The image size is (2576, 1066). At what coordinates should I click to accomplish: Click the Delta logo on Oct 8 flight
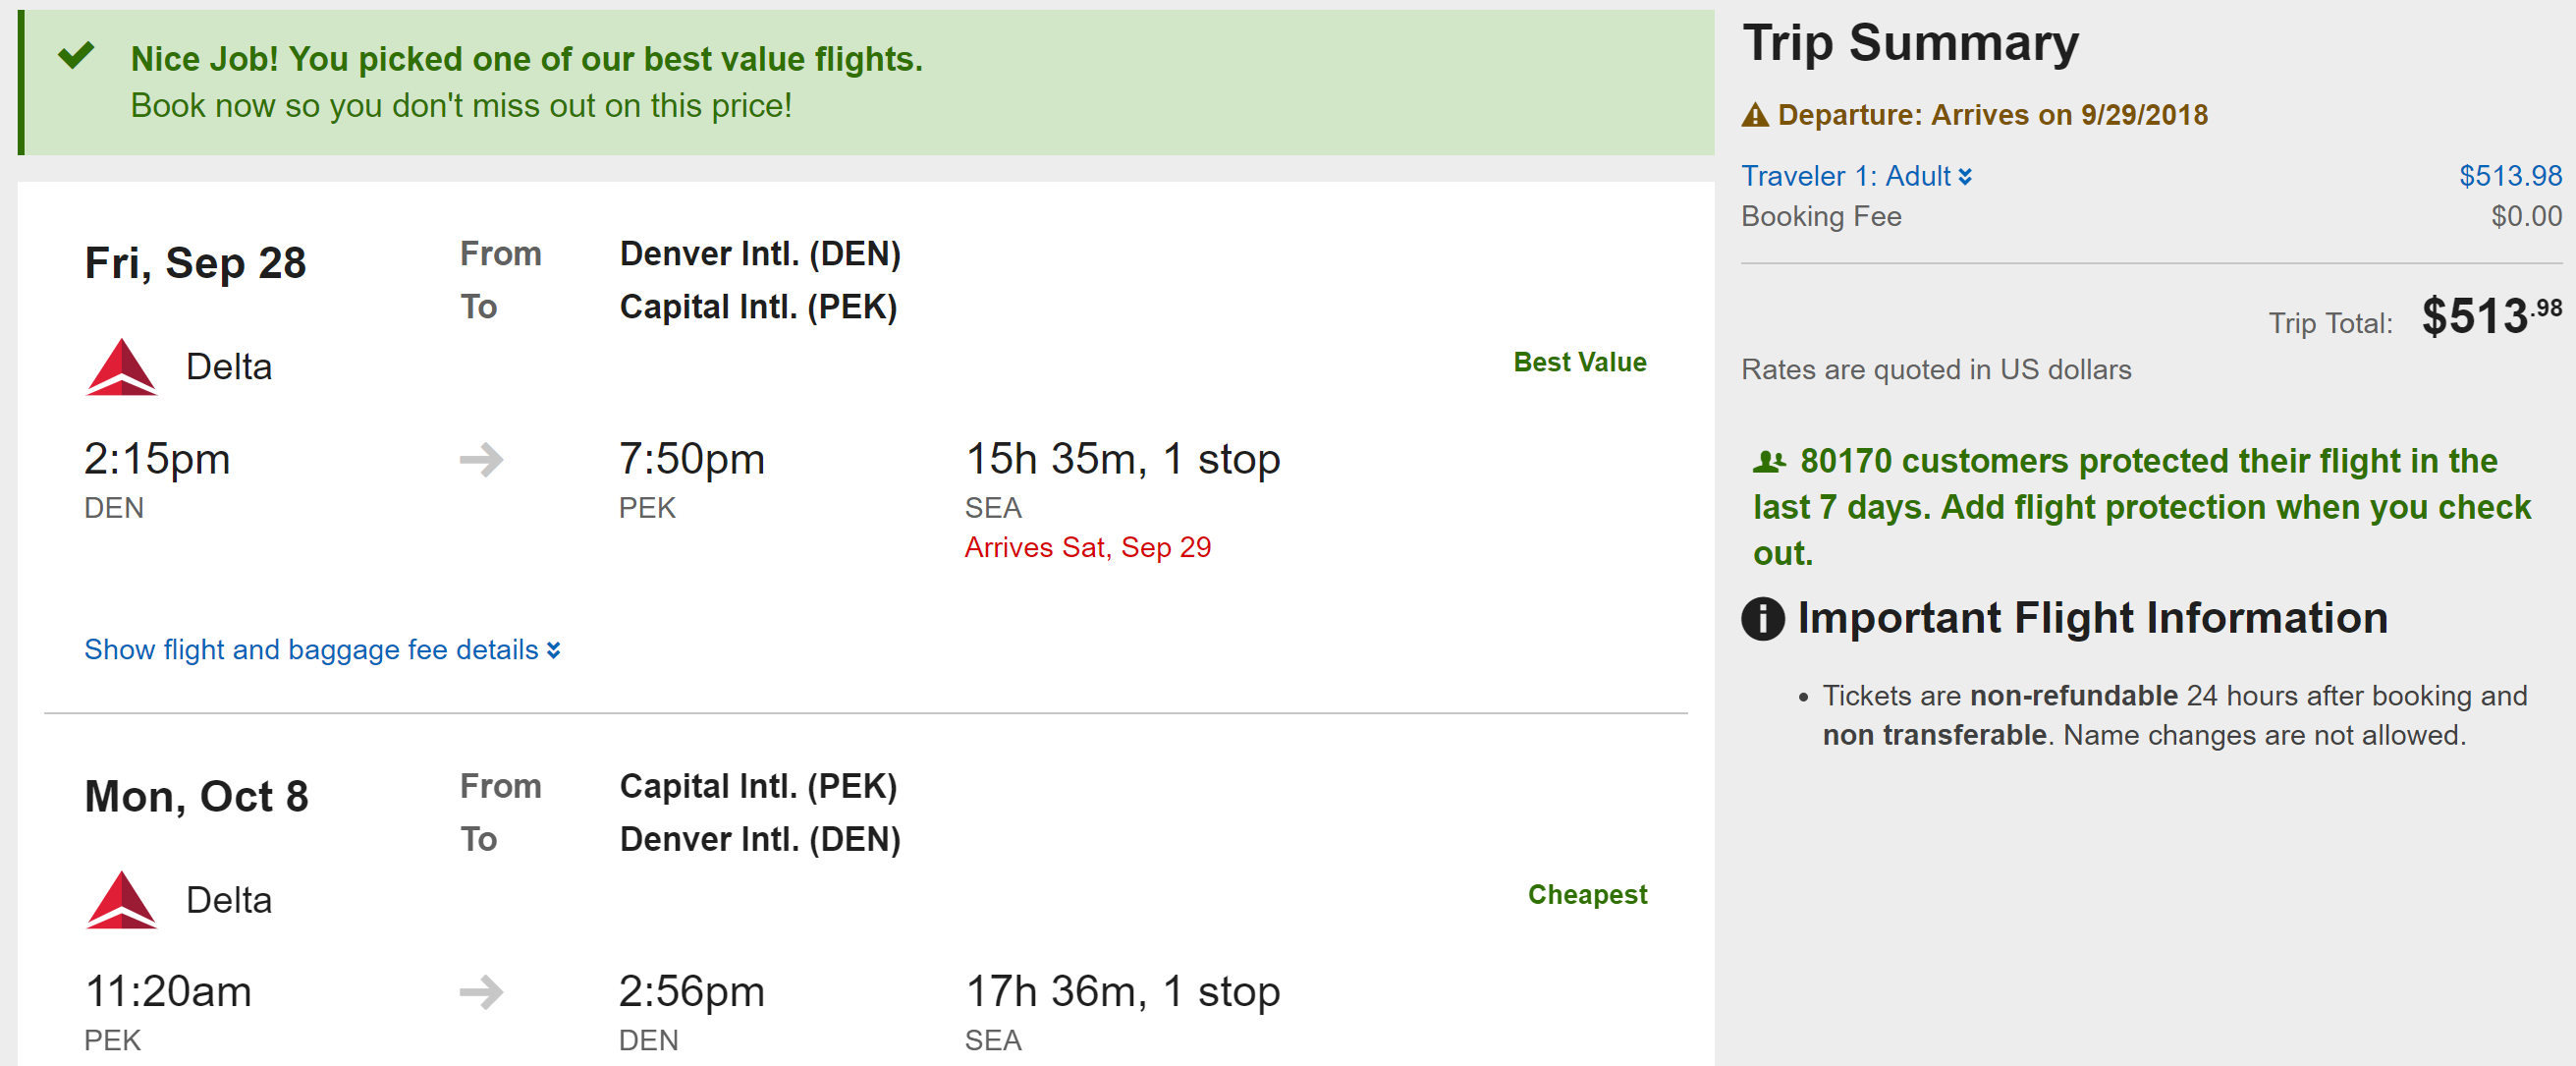pos(121,900)
